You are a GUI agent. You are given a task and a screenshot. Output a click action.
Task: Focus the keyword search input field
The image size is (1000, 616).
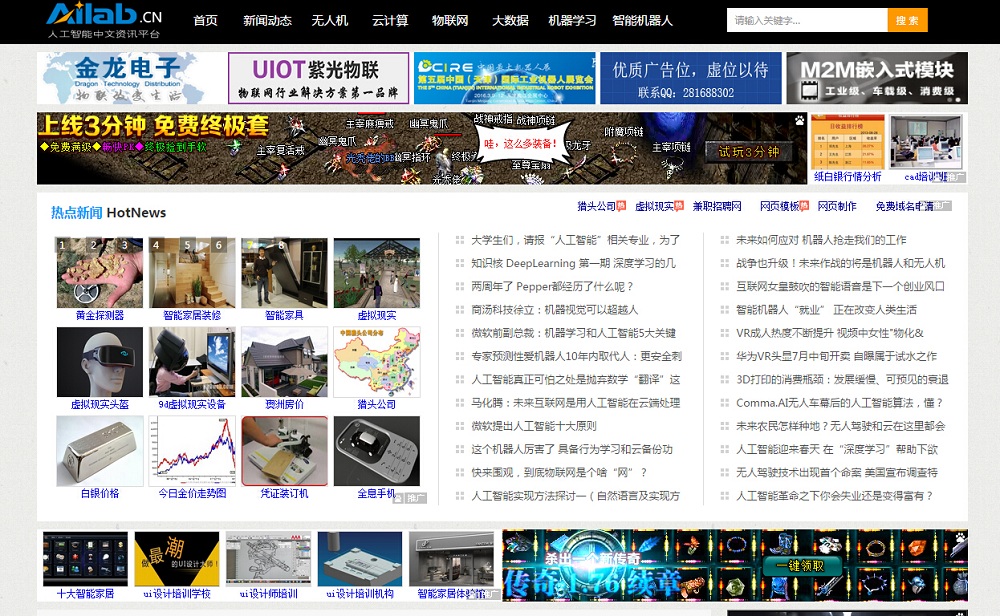pyautogui.click(x=806, y=21)
